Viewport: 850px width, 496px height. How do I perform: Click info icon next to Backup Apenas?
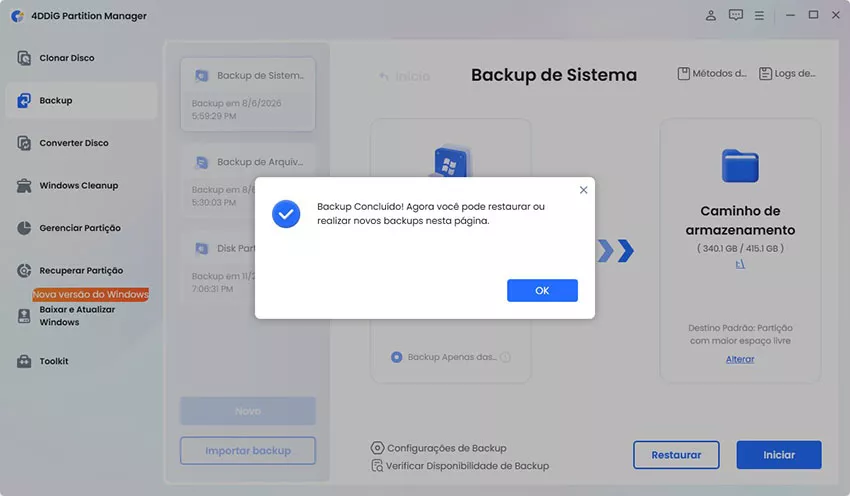click(x=505, y=357)
